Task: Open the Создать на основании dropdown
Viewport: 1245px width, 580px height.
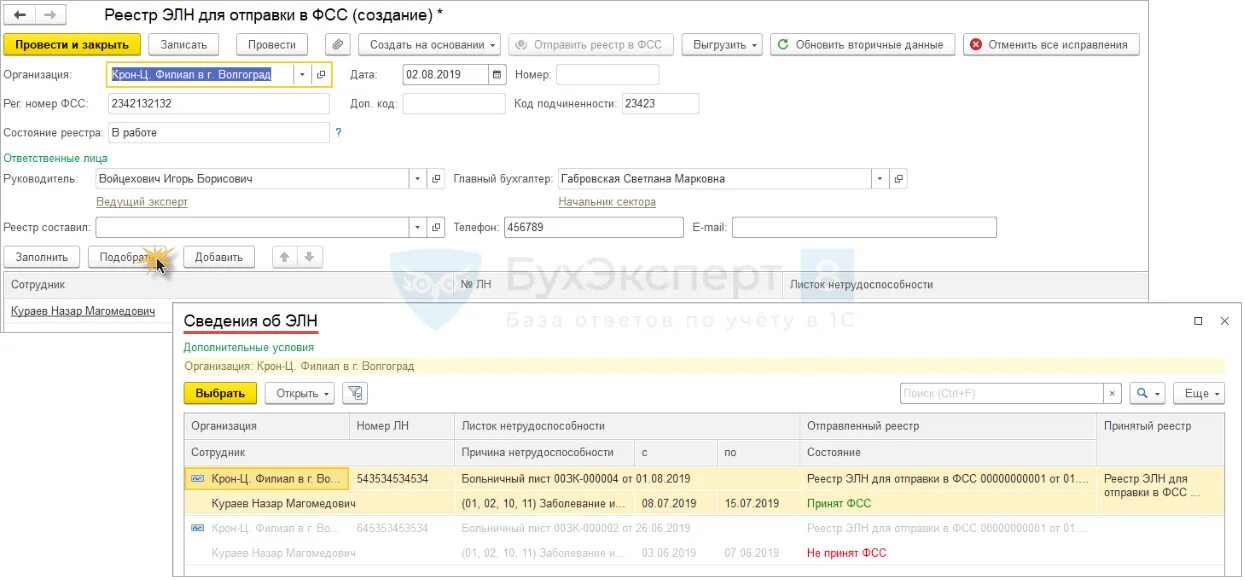Action: coord(430,45)
